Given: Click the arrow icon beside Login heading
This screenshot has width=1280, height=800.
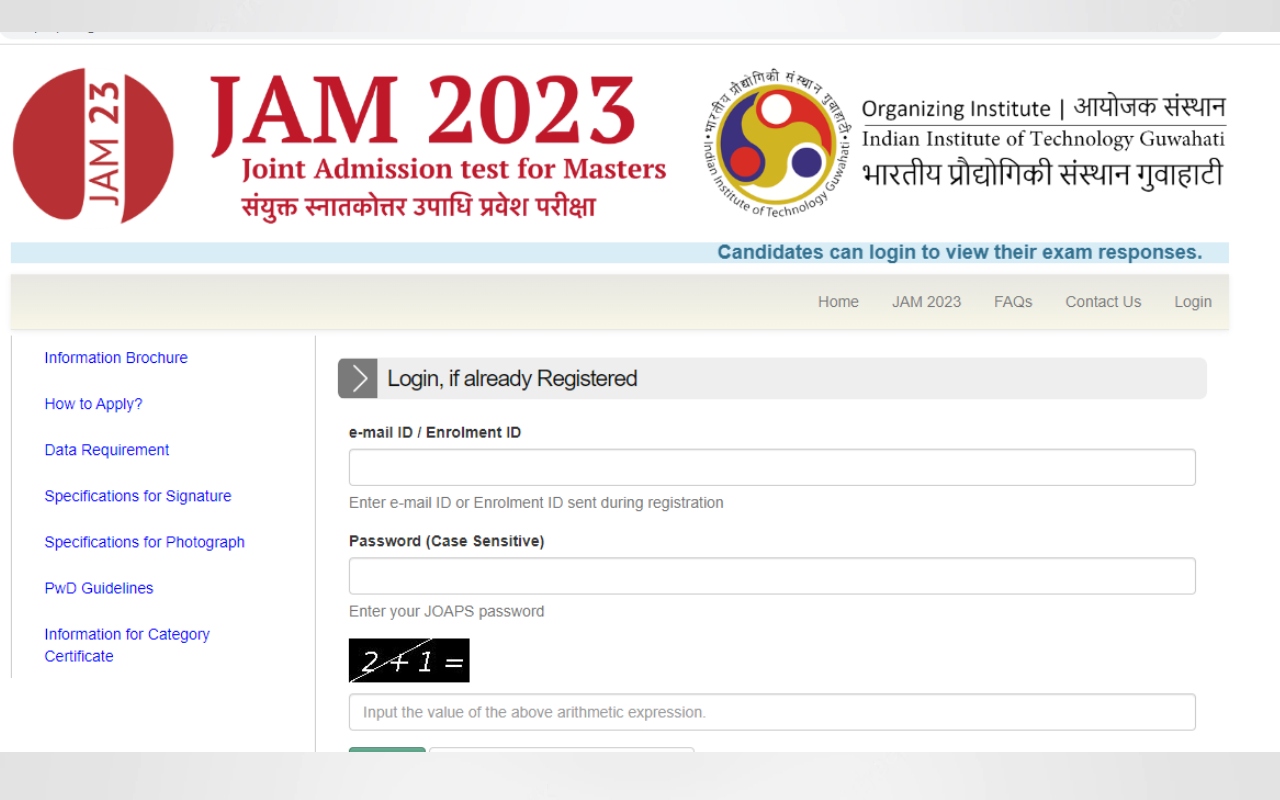Looking at the screenshot, I should point(358,378).
